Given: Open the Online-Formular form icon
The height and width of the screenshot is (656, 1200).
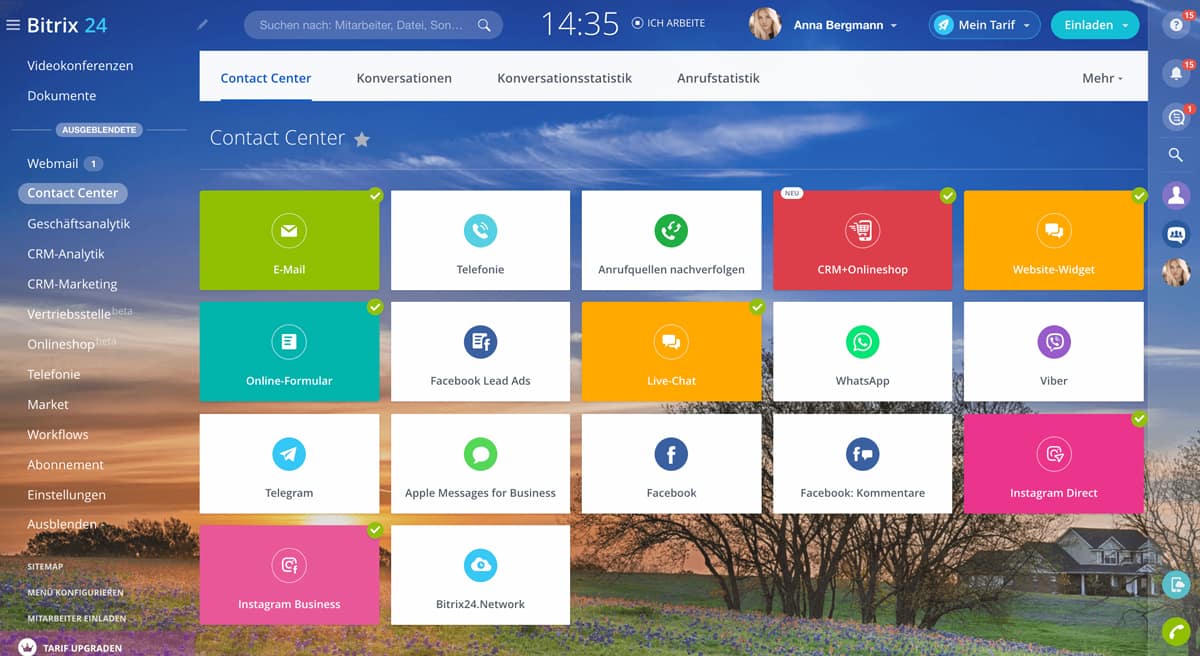Looking at the screenshot, I should (289, 342).
